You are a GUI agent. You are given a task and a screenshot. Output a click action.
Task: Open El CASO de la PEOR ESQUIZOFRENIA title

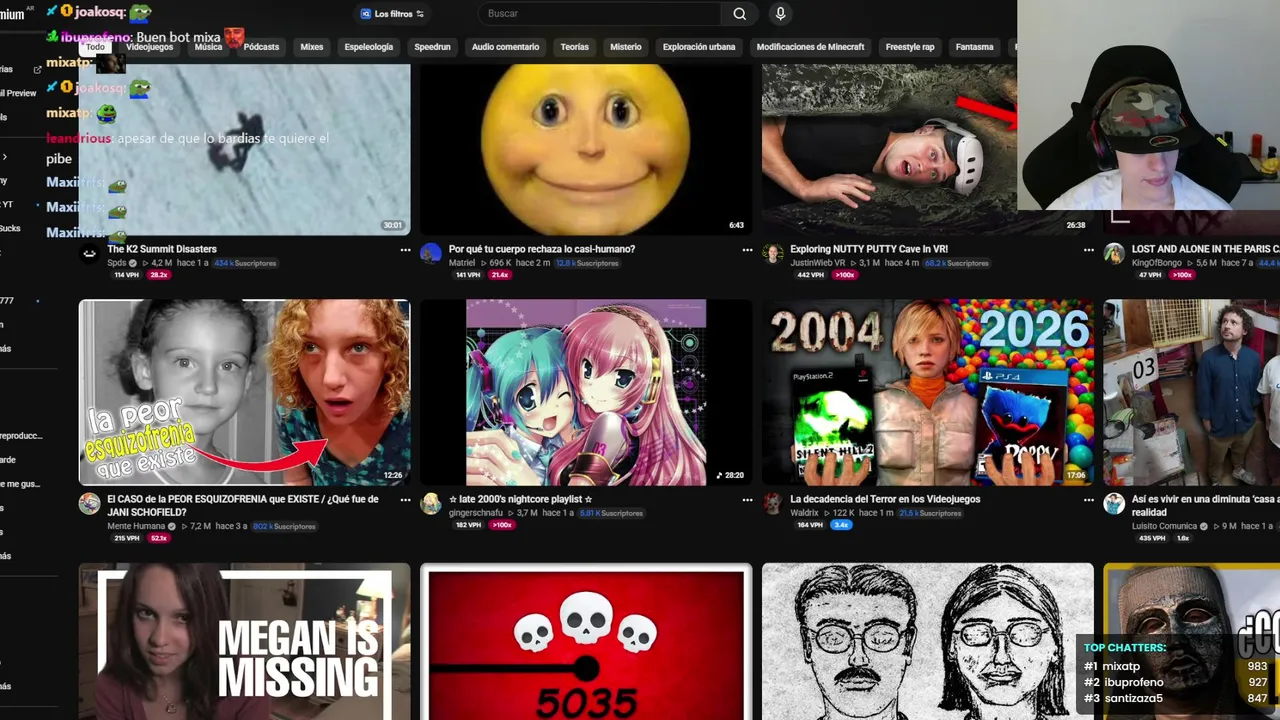coord(243,505)
